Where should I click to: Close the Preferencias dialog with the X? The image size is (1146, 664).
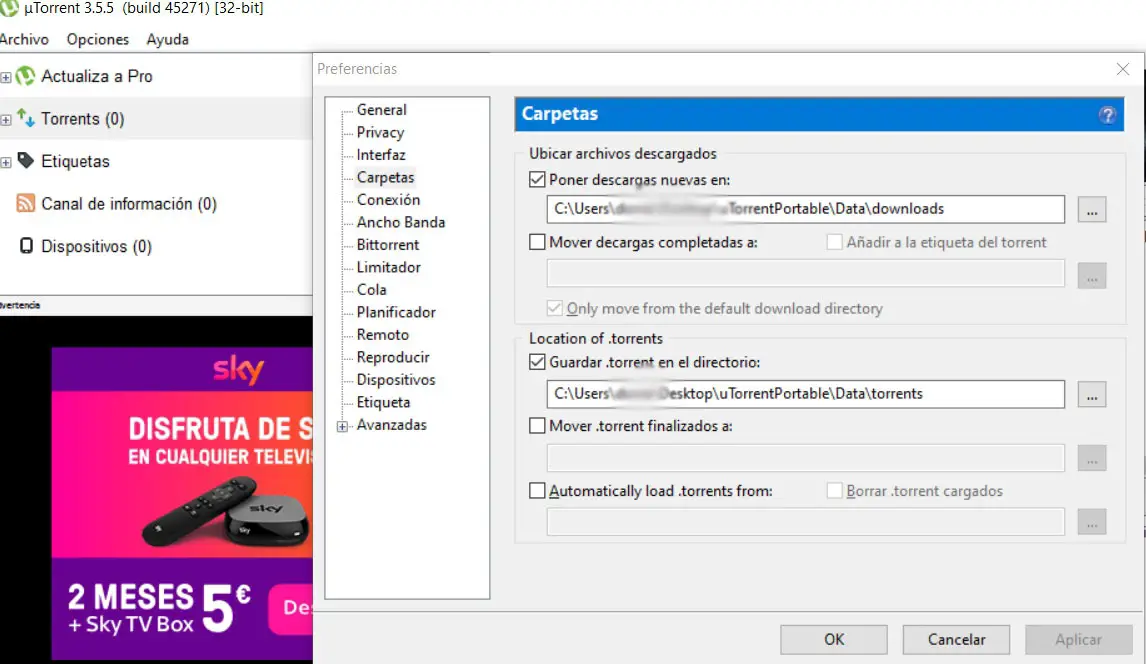point(1123,69)
